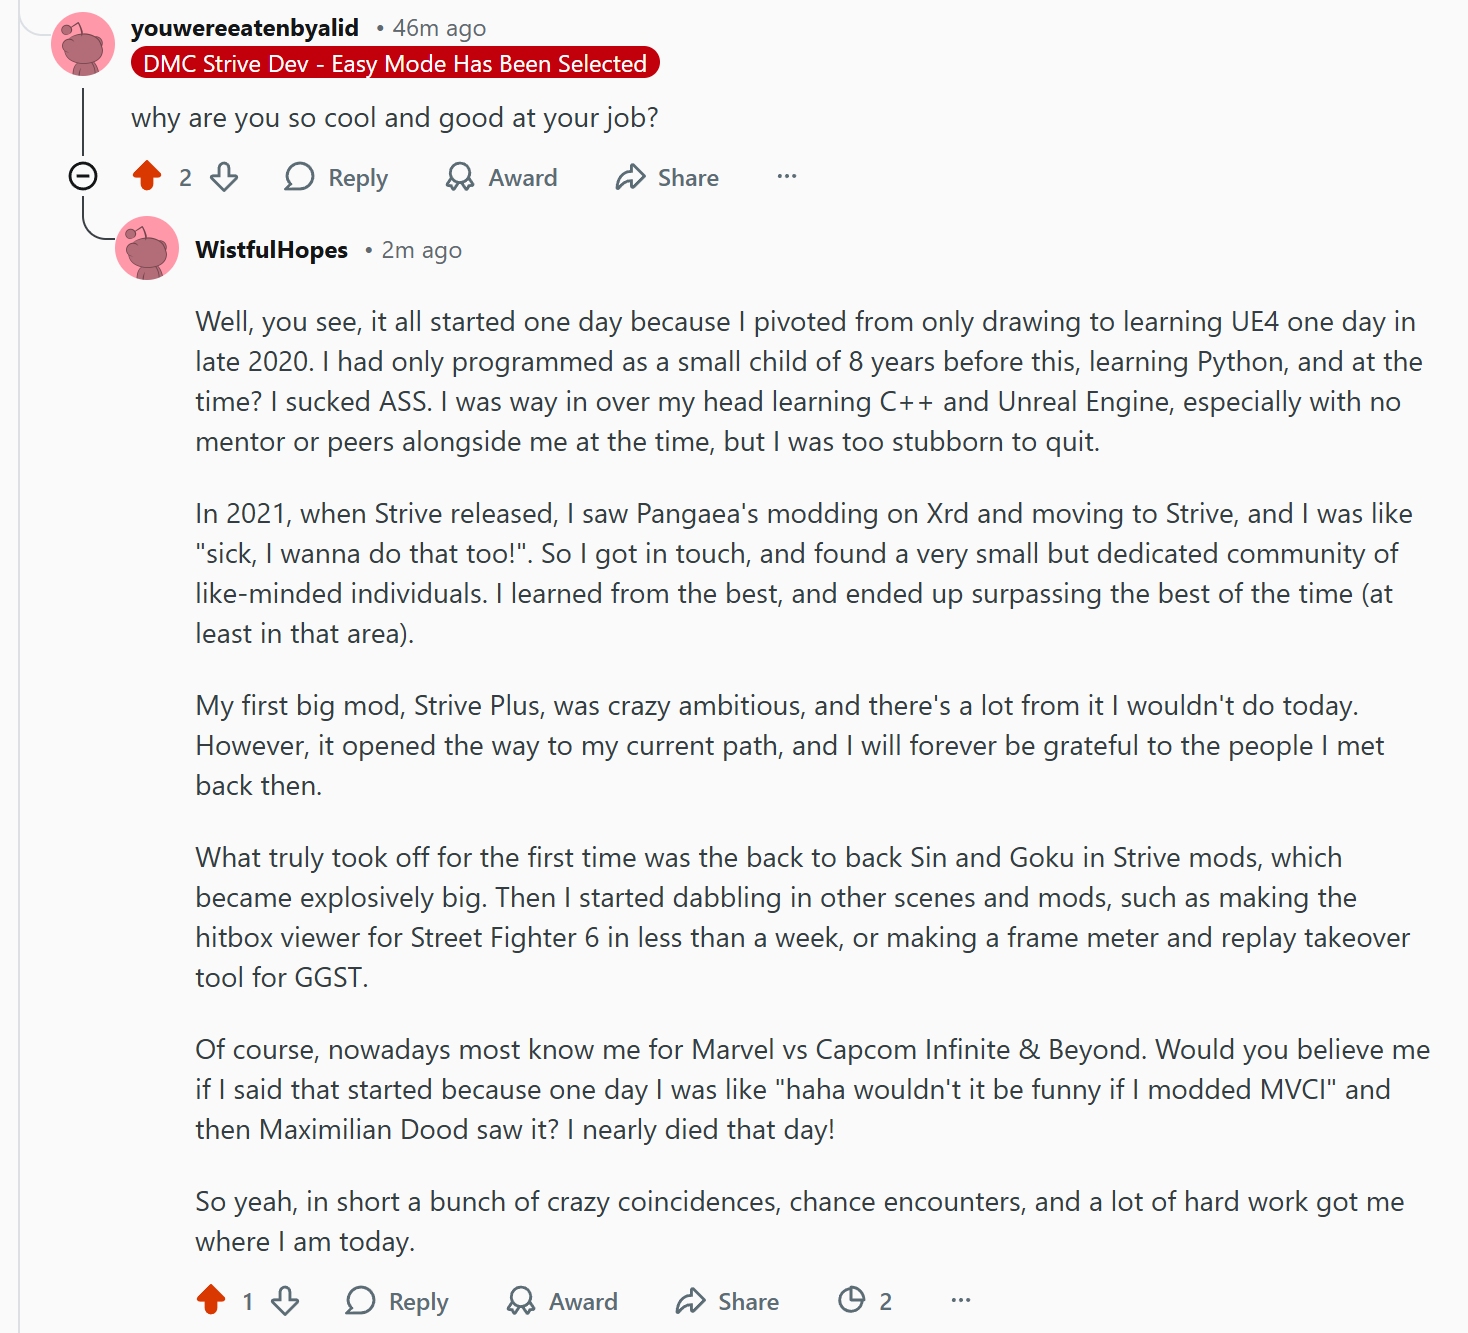Viewport: 1468px width, 1333px height.
Task: Reply to WistfulHopes' comment
Action: click(x=397, y=1300)
